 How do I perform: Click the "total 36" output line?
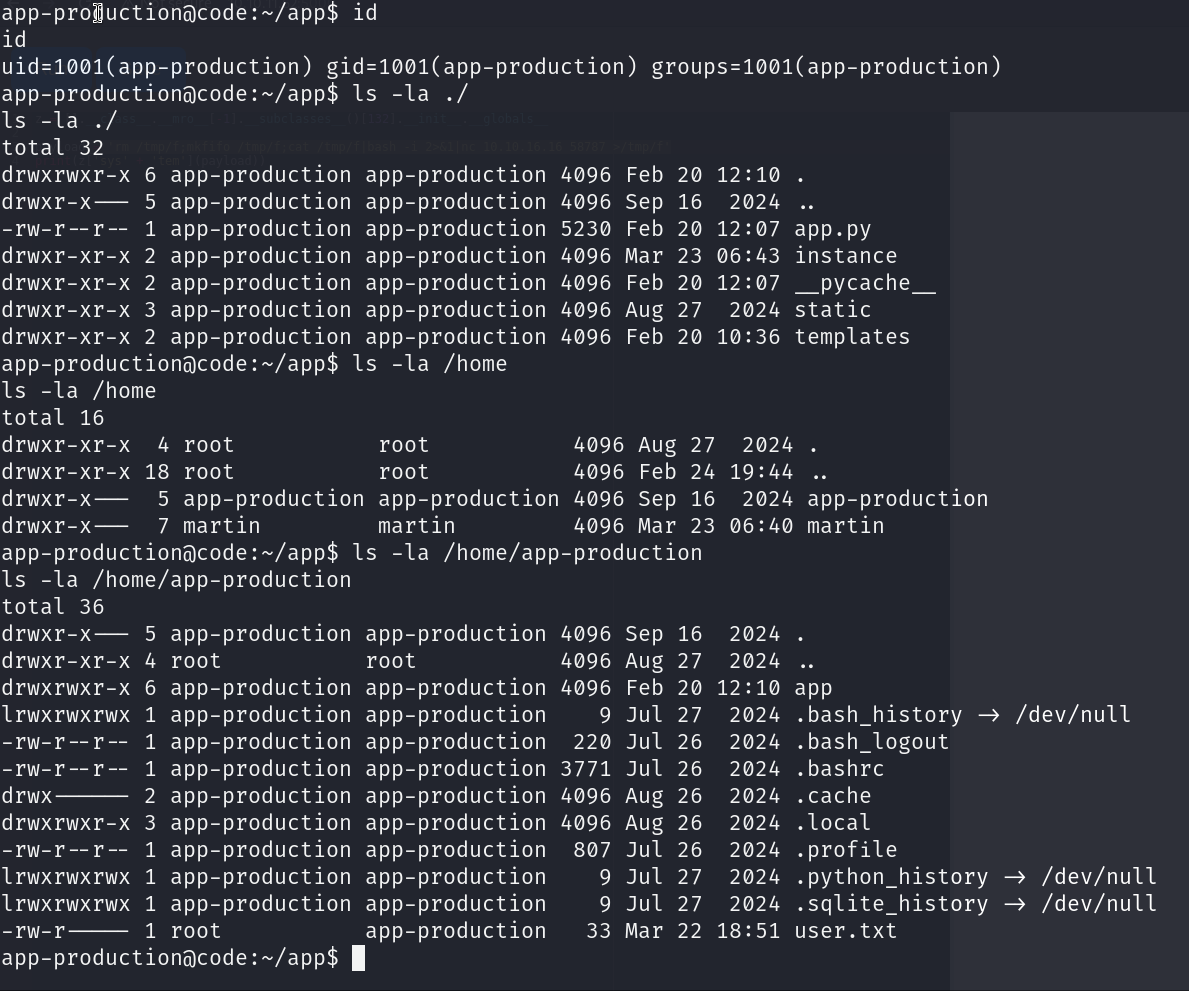pyautogui.click(x=53, y=607)
